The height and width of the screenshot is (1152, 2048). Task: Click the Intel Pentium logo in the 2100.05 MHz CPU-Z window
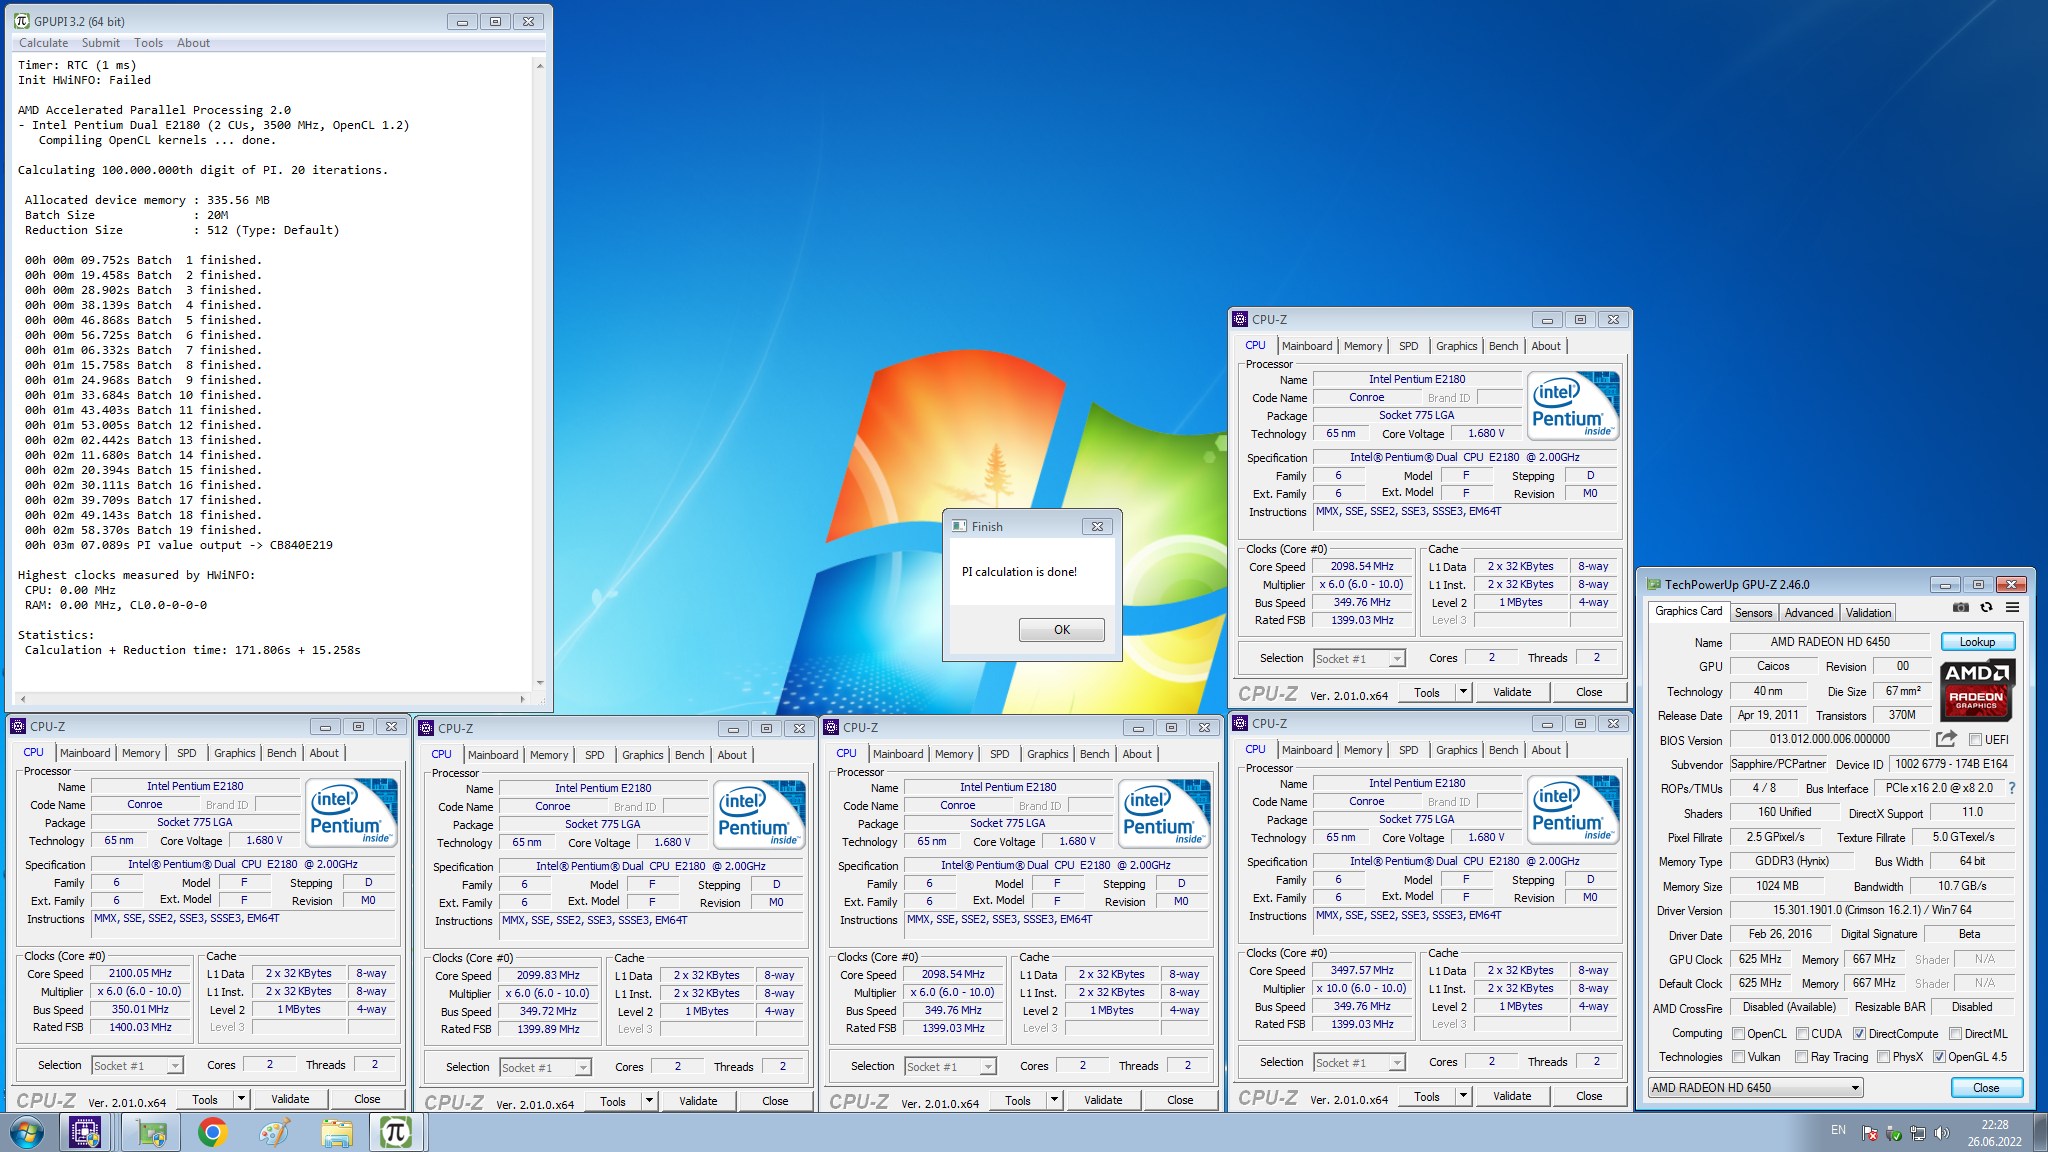click(352, 811)
